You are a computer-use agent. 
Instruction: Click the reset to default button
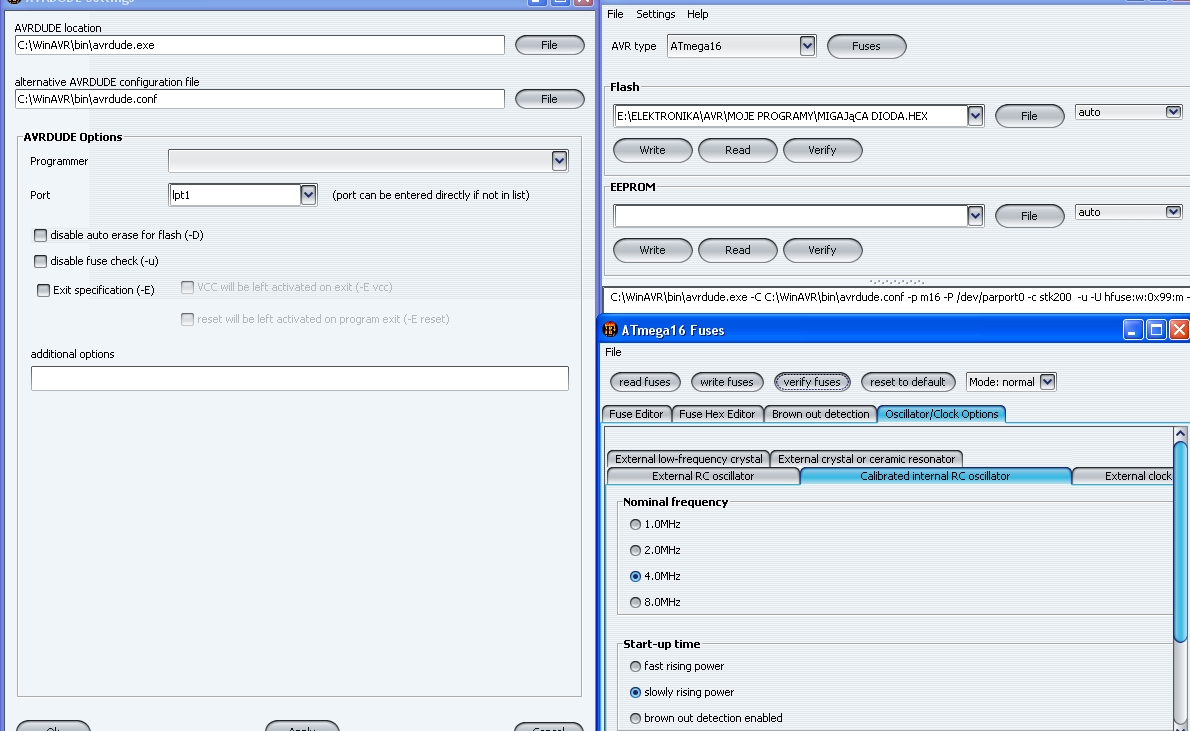click(908, 382)
